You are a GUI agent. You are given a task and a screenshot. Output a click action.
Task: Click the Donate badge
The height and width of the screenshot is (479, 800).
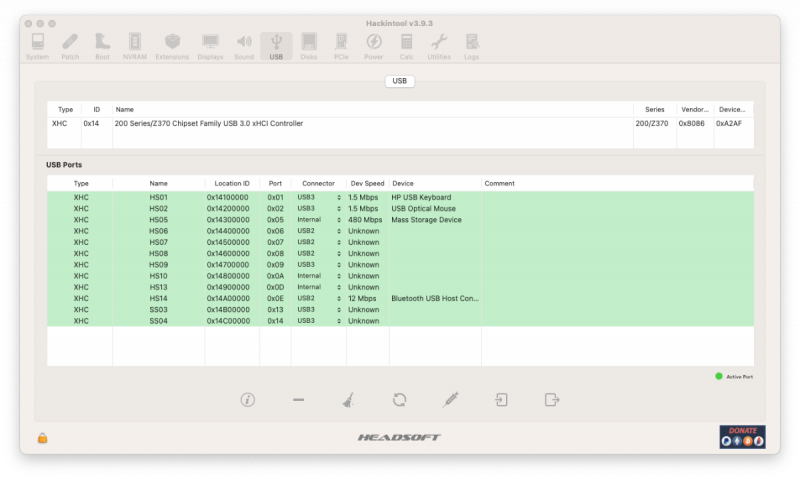(x=742, y=437)
